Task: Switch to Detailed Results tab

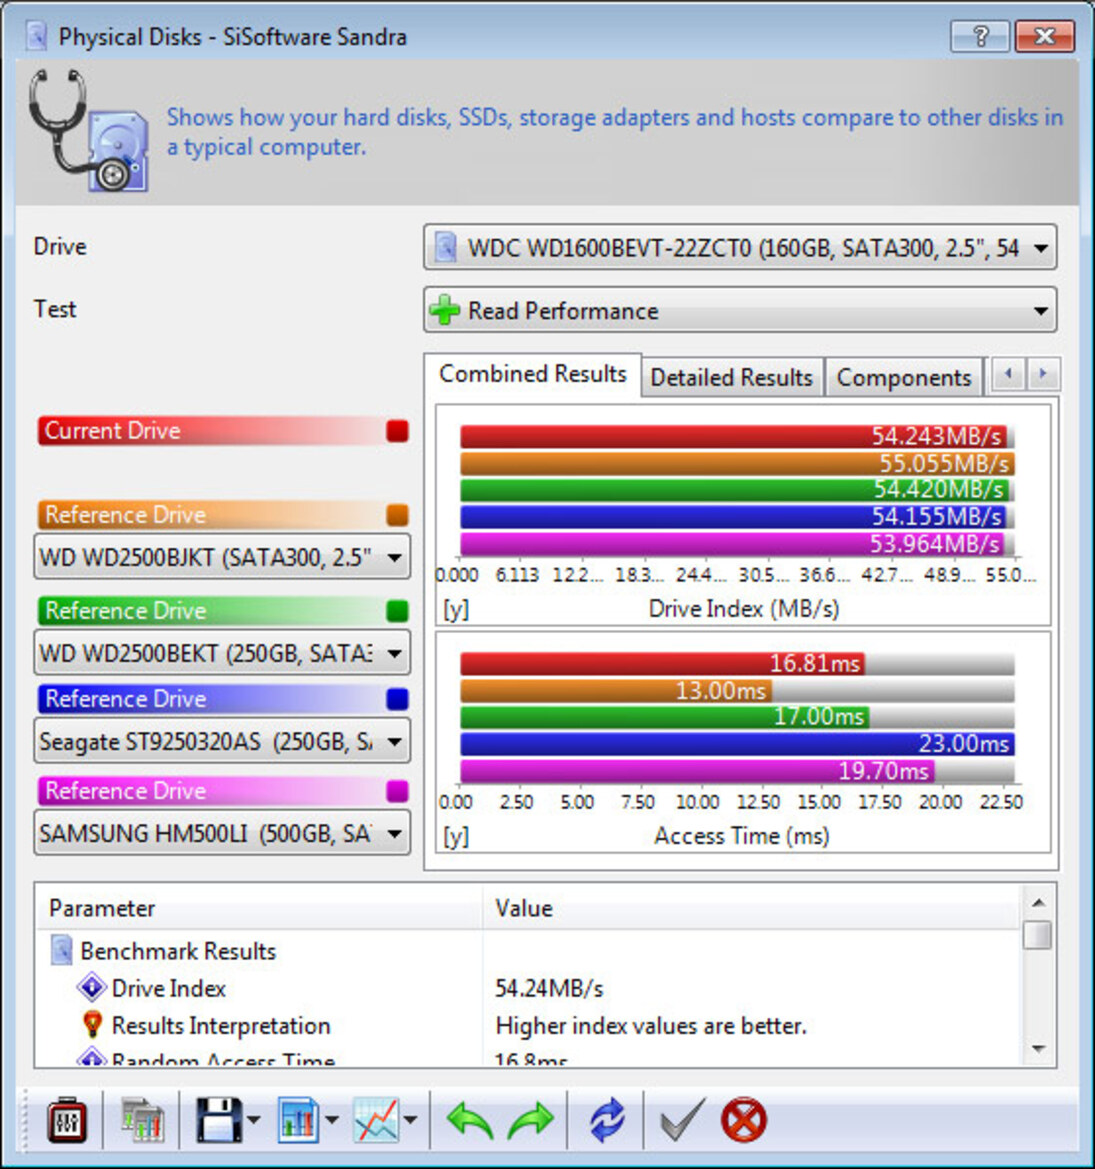Action: 731,378
